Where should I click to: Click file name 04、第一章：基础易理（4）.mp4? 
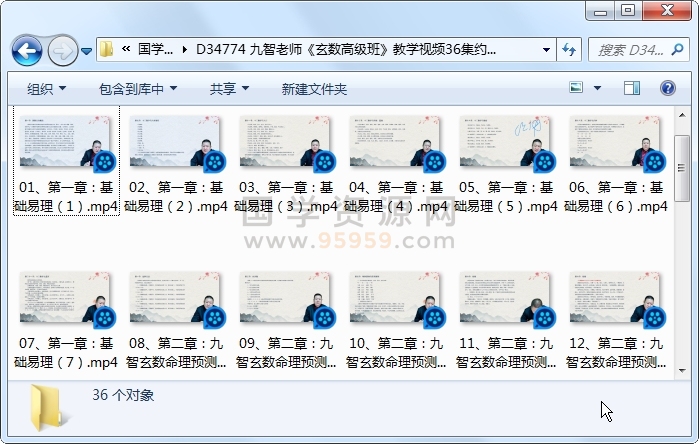396,197
